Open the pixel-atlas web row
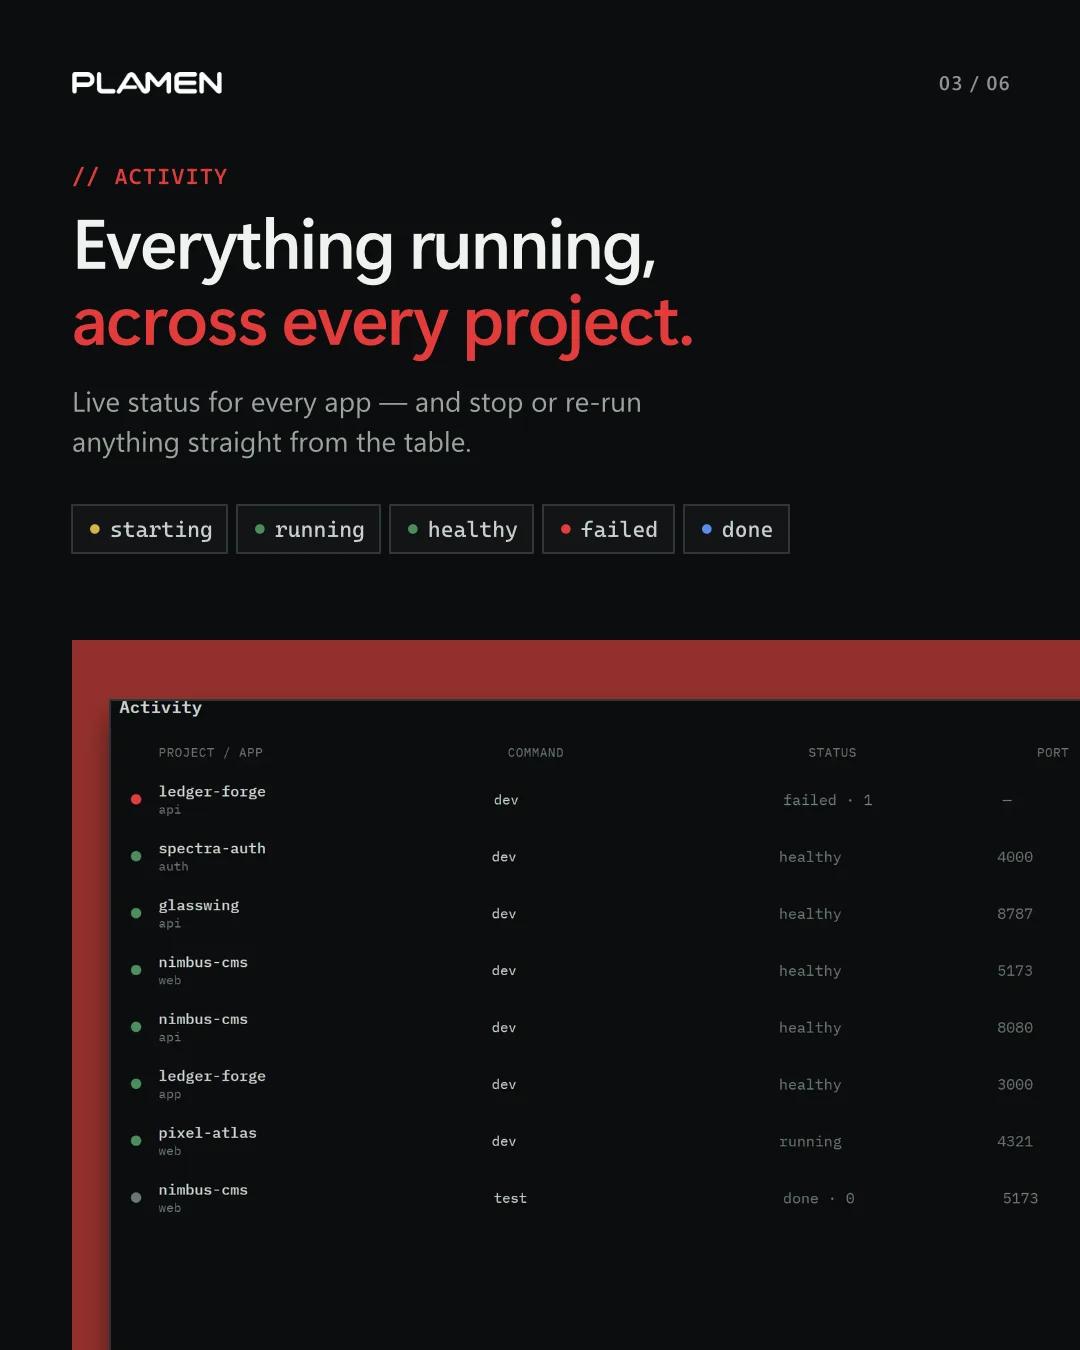Image resolution: width=1080 pixels, height=1350 pixels. 595,1142
